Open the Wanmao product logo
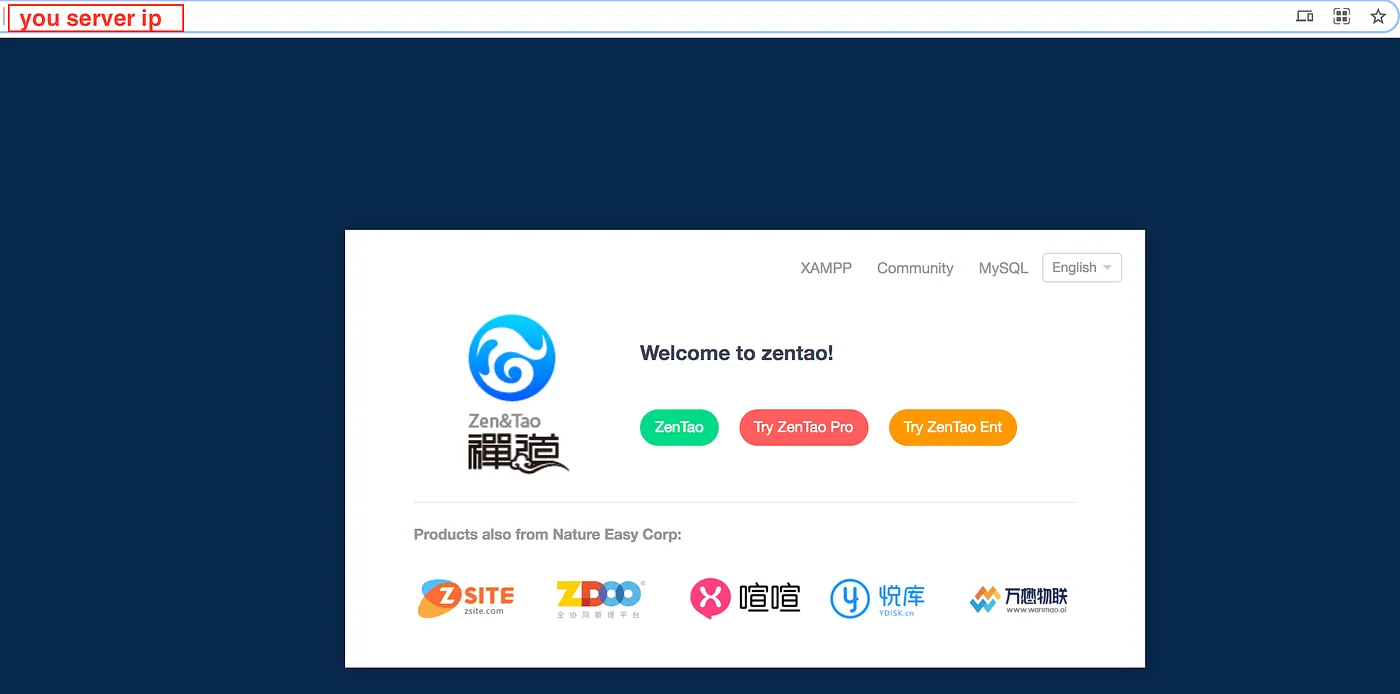Image resolution: width=1400 pixels, height=694 pixels. tap(1019, 598)
